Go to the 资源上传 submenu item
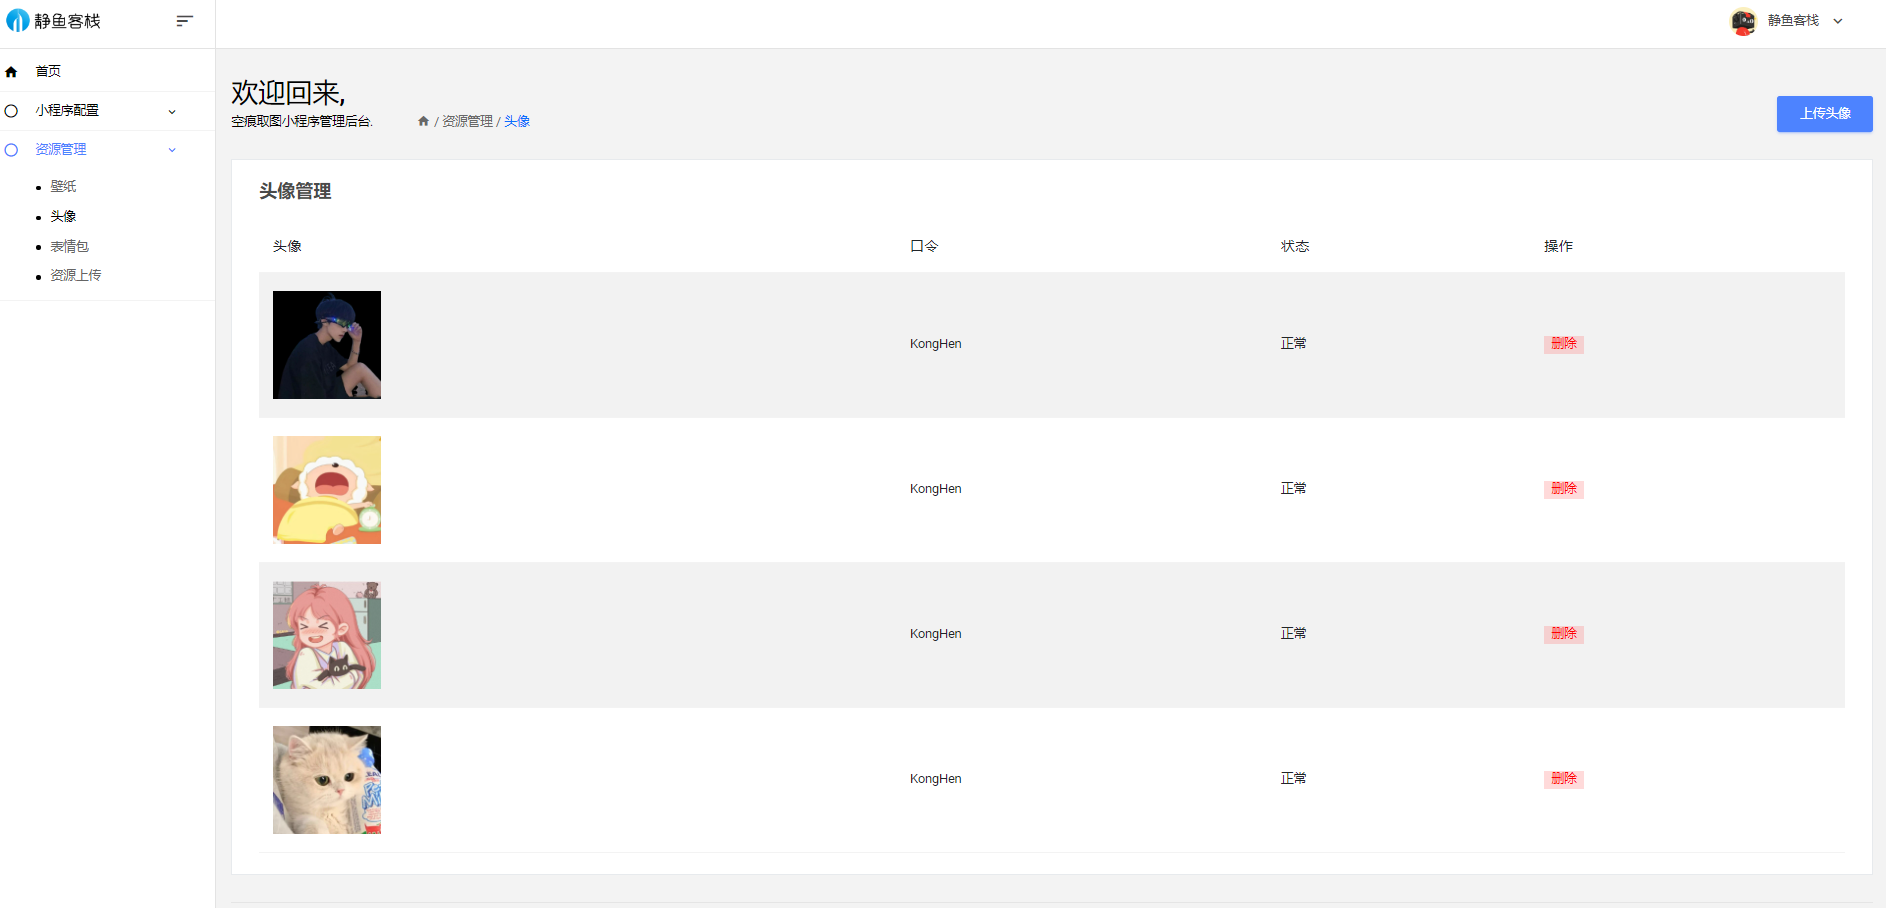1886x908 pixels. tap(75, 275)
